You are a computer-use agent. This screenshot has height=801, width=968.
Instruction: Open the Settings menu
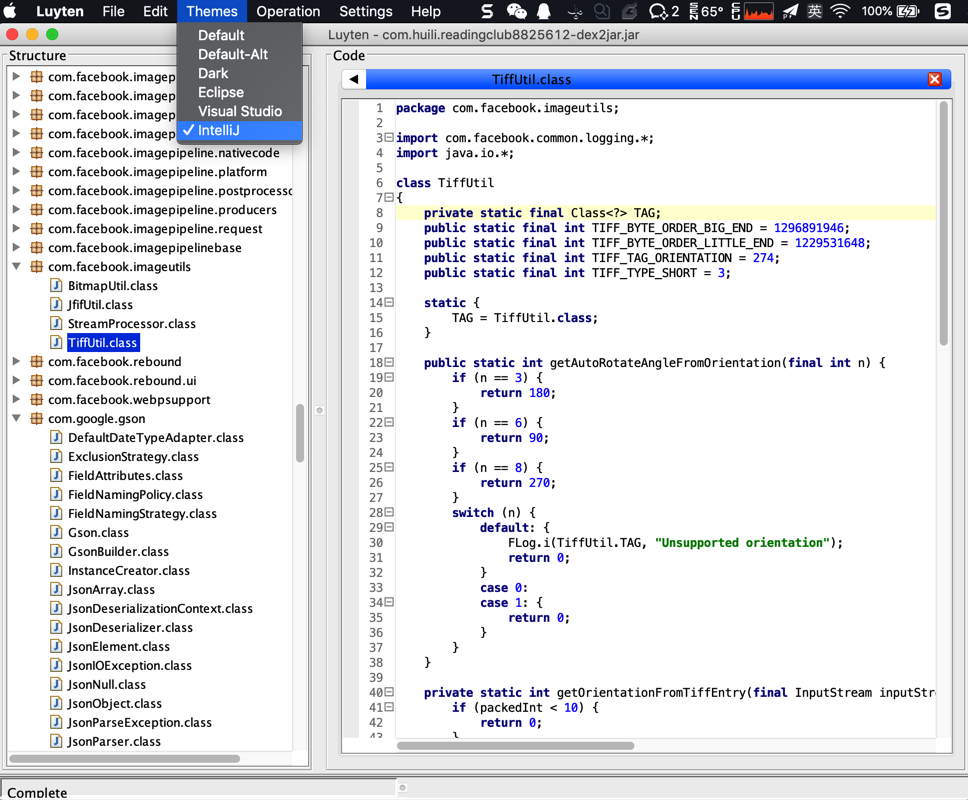click(x=365, y=11)
